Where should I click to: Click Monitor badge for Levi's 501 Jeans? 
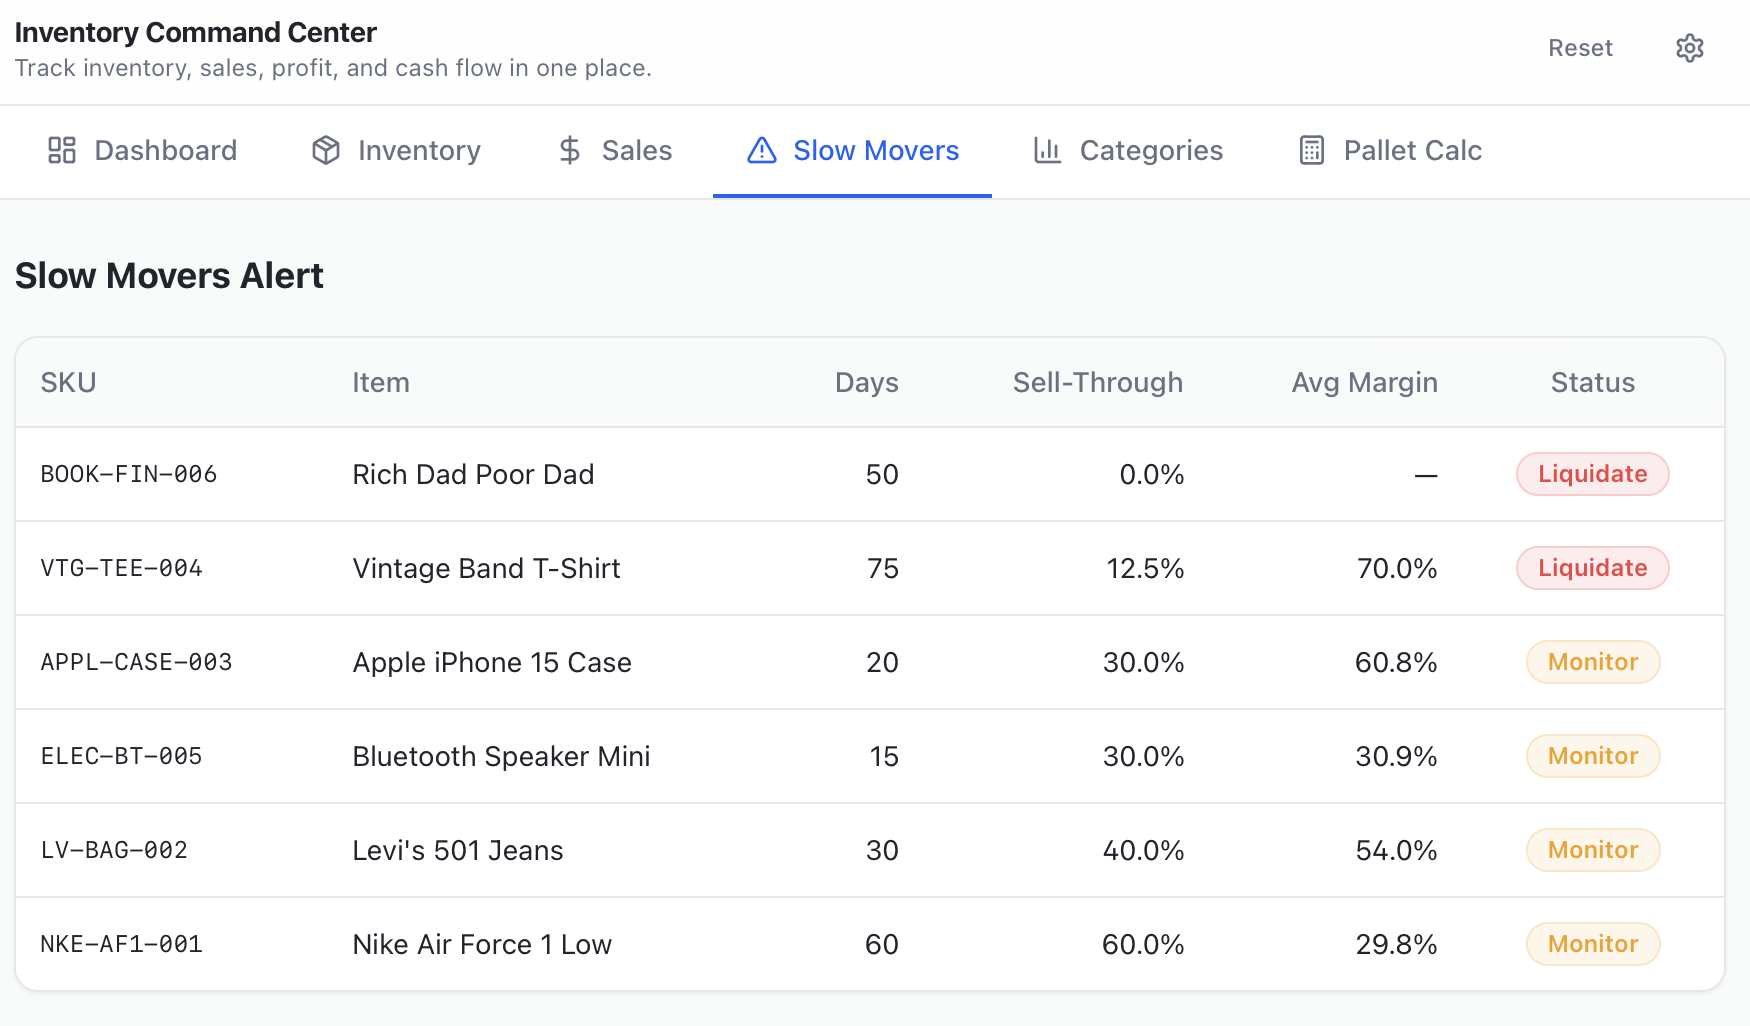pos(1592,850)
